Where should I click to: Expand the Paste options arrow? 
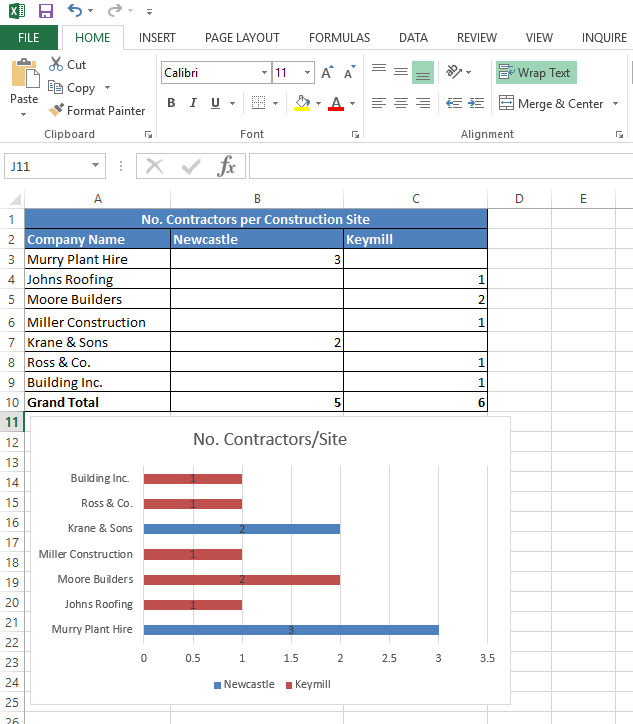click(24, 115)
